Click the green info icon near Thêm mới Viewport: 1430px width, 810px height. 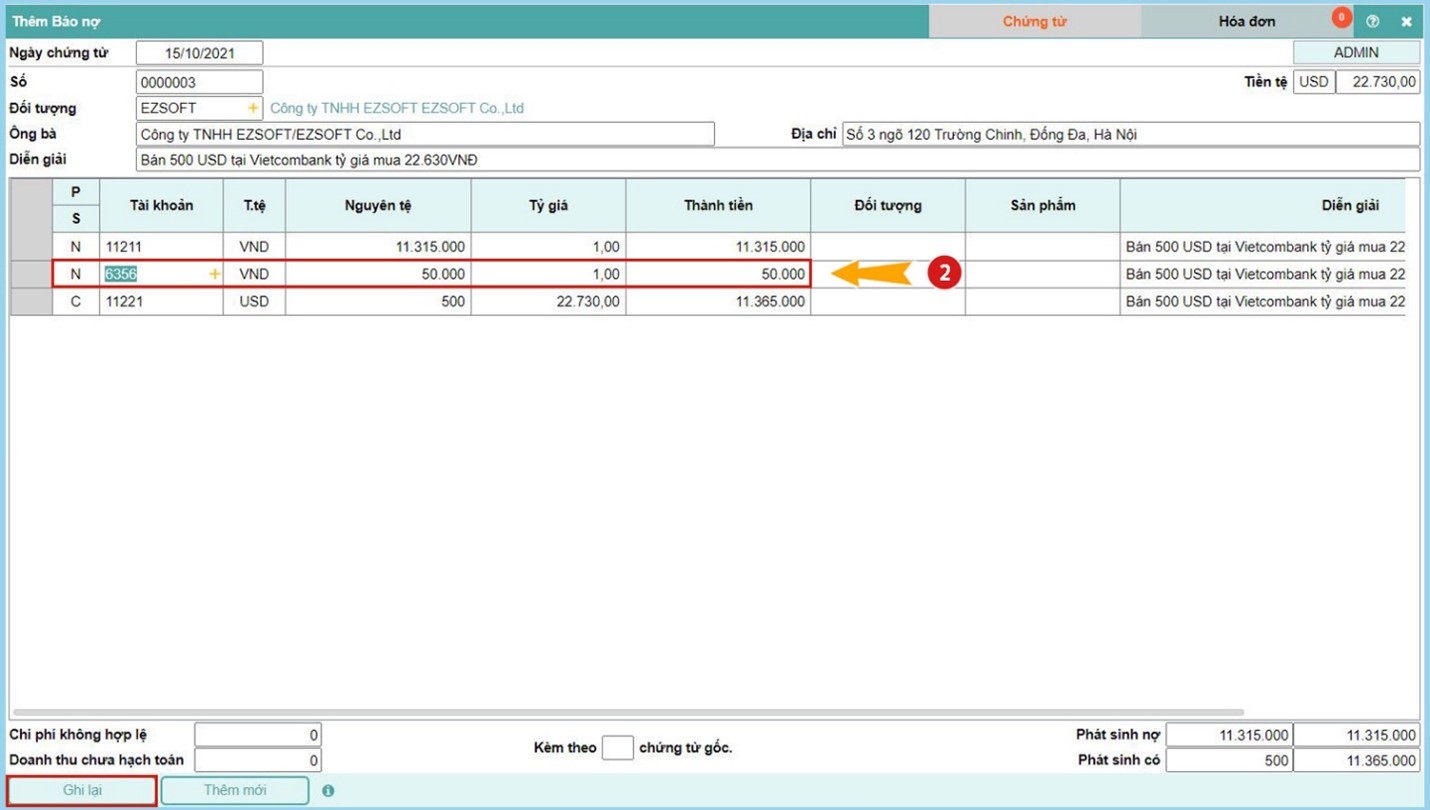(328, 791)
